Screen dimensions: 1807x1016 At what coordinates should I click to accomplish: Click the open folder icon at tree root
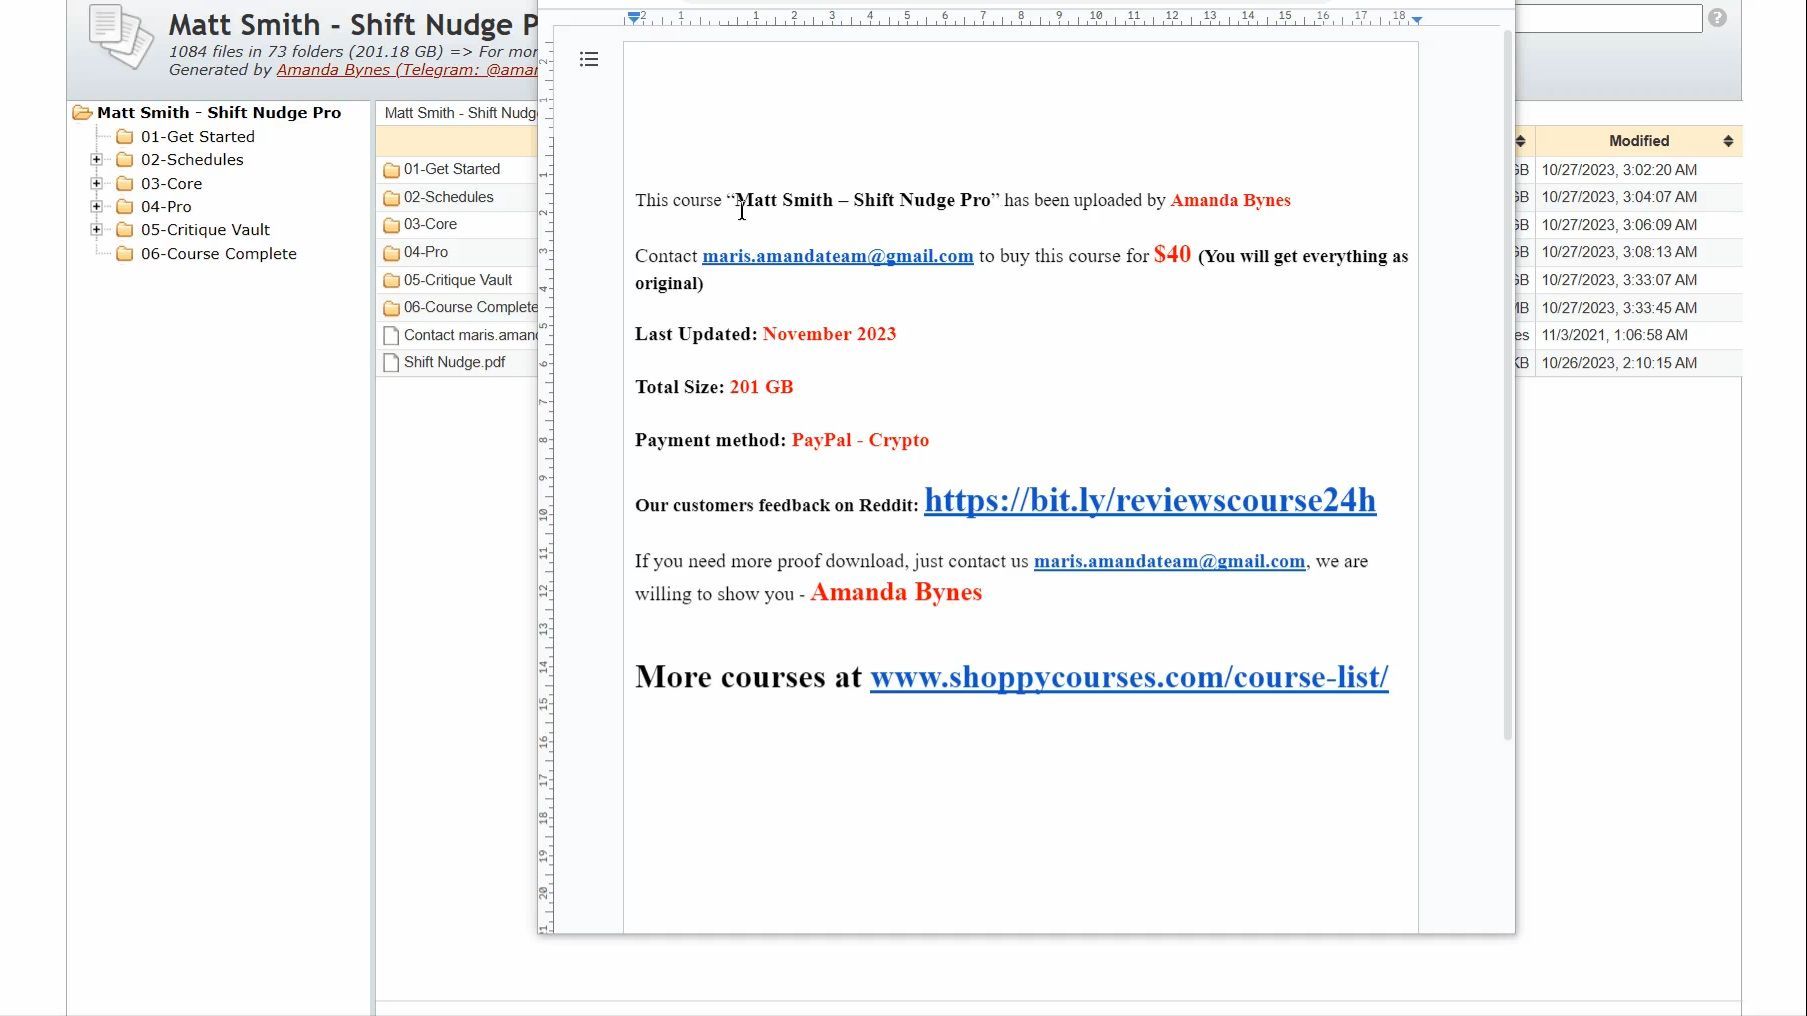coord(82,113)
